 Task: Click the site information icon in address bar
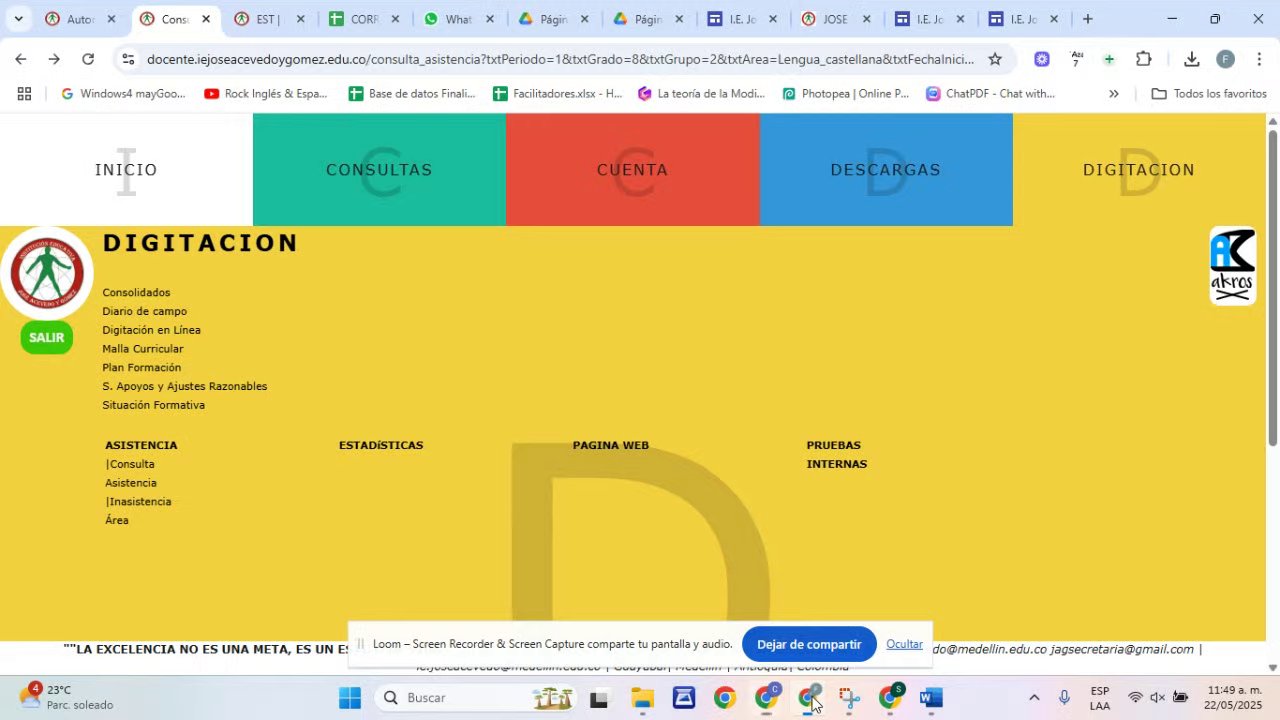(128, 59)
